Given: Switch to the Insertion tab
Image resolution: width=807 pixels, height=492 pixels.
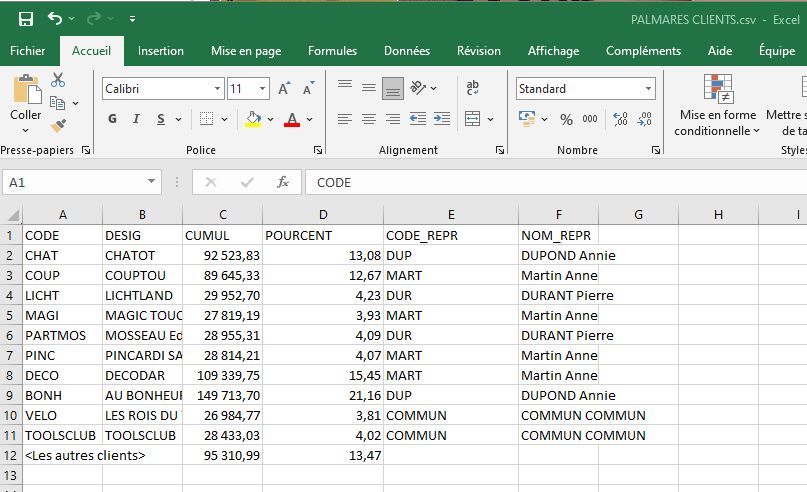Looking at the screenshot, I should (x=161, y=51).
